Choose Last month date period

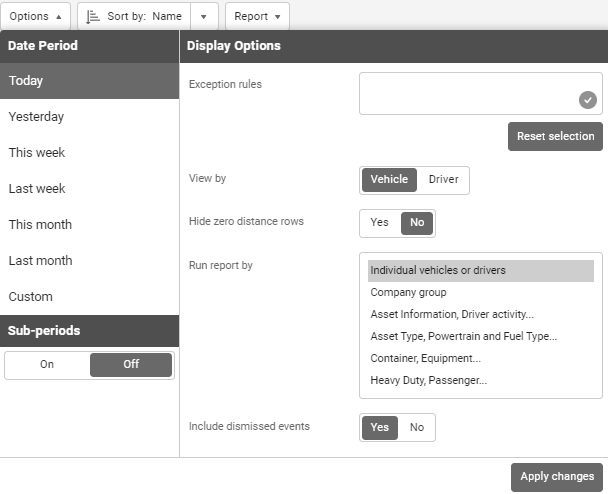click(x=40, y=261)
